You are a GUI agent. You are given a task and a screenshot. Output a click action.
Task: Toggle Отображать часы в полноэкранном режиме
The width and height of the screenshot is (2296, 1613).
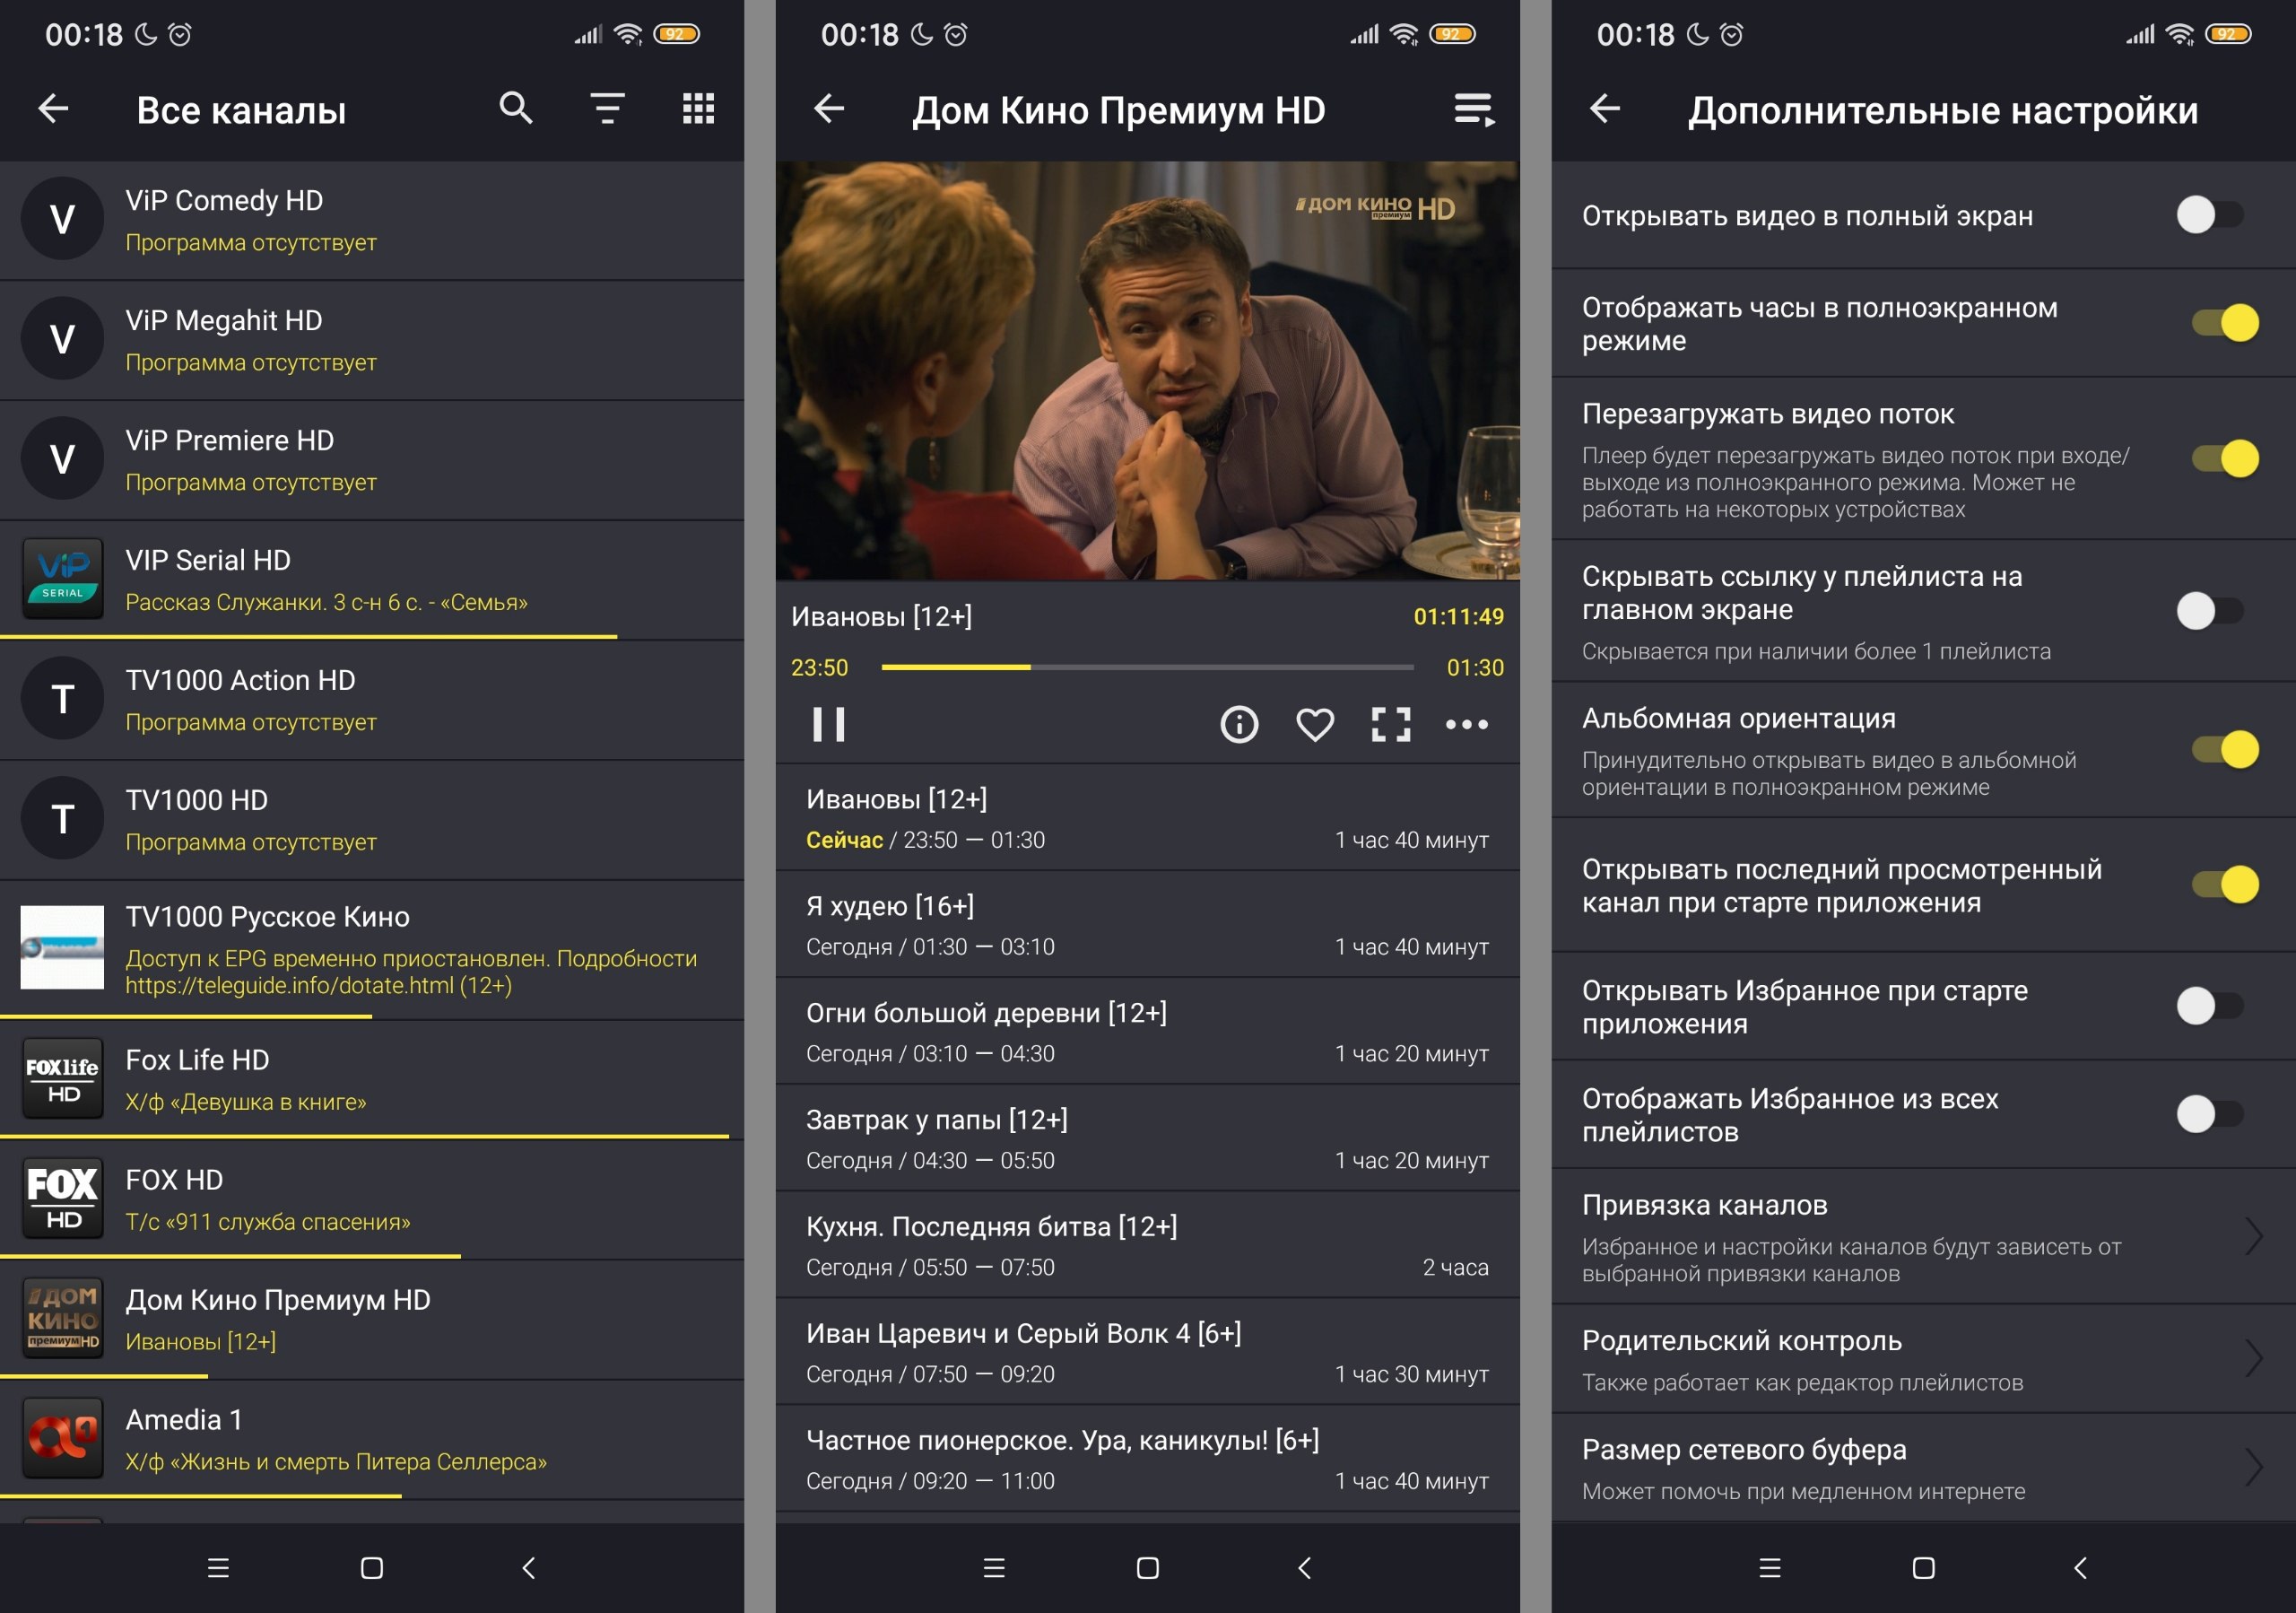[2225, 323]
